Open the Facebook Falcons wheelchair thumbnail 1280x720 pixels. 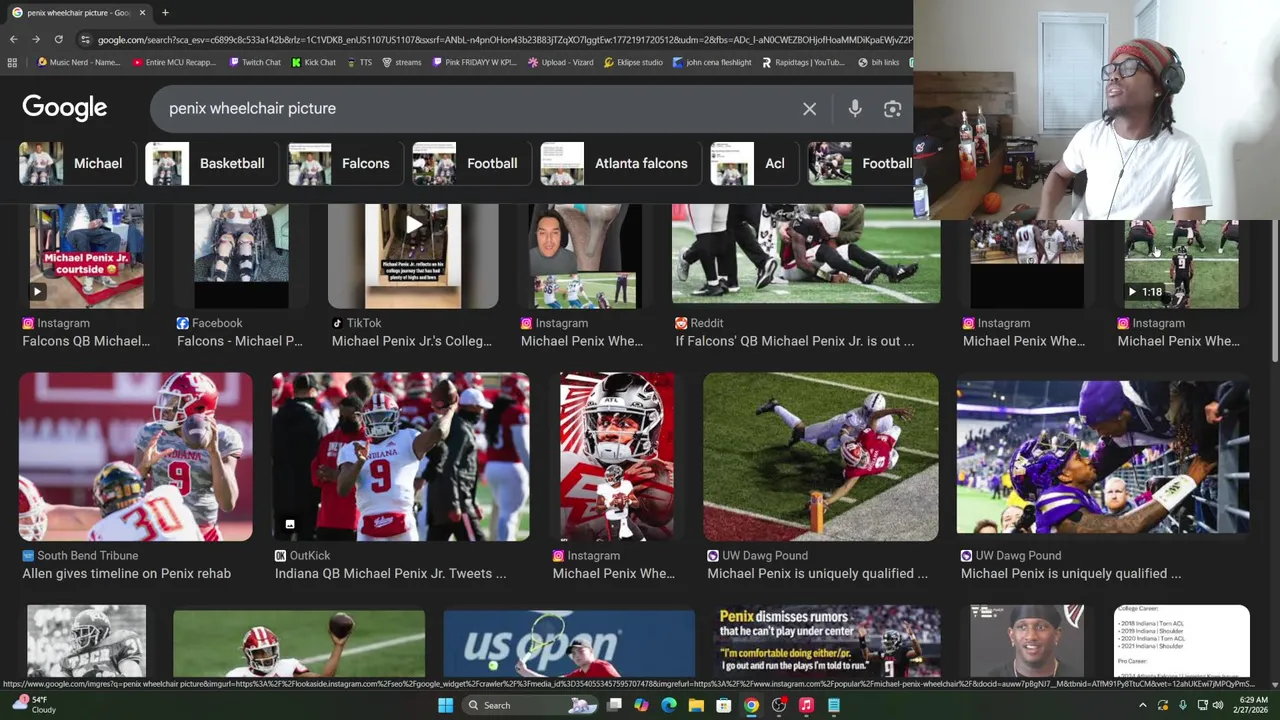tap(241, 256)
